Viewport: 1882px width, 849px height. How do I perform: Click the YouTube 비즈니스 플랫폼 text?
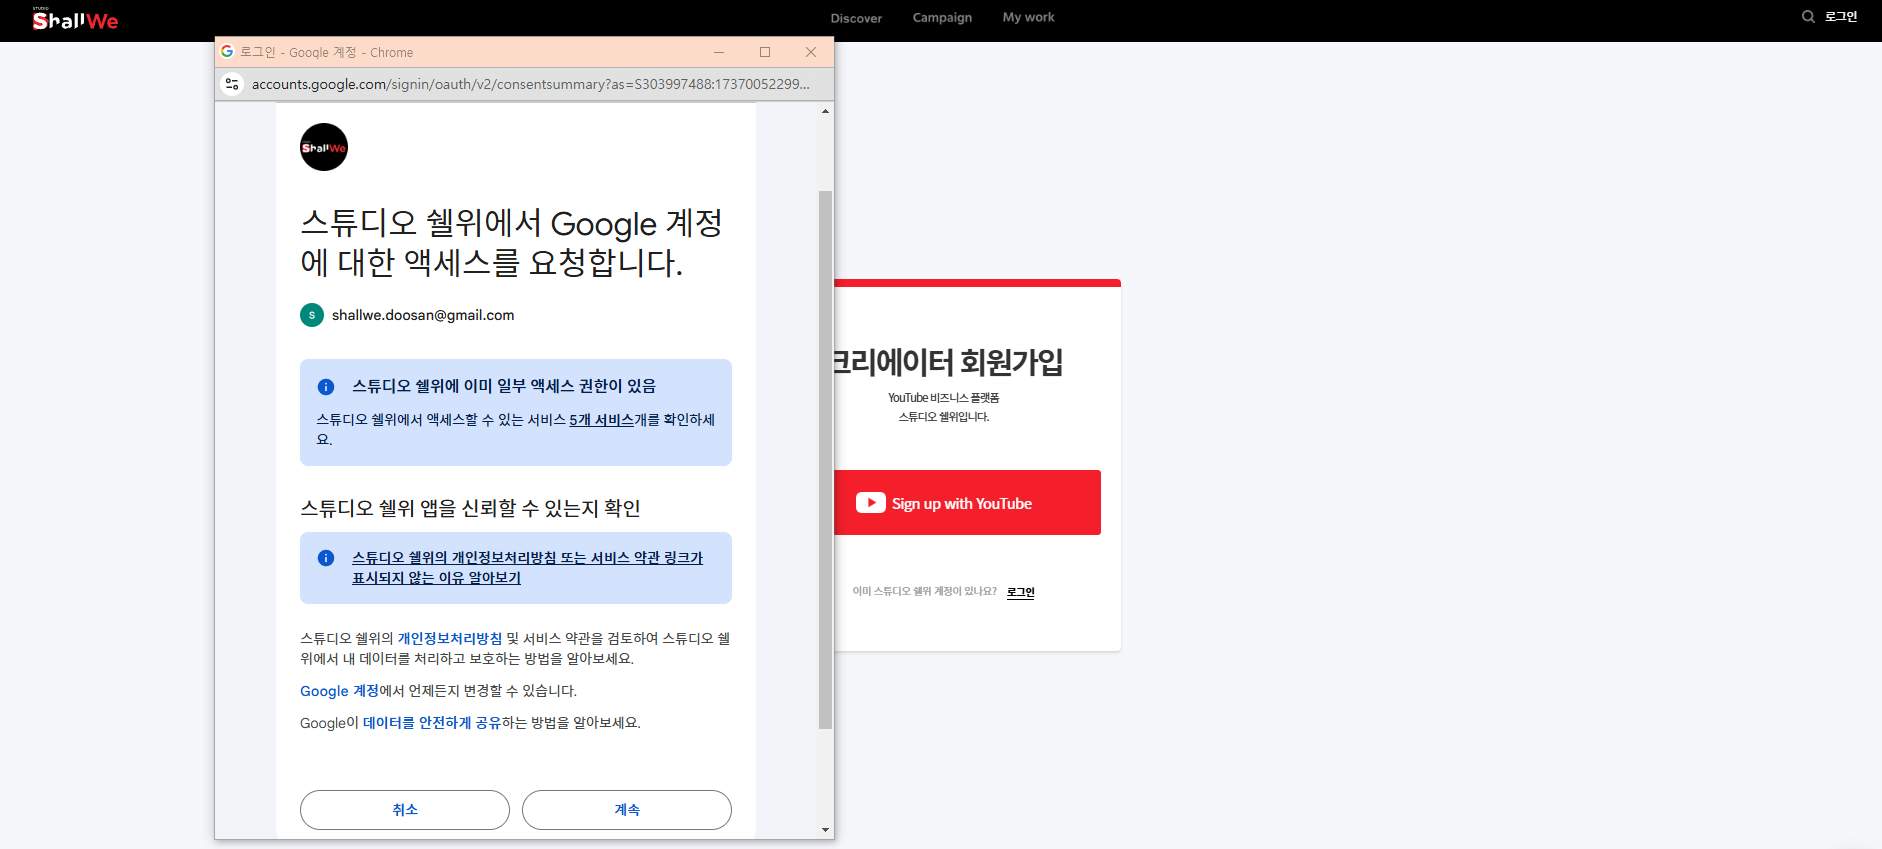944,398
